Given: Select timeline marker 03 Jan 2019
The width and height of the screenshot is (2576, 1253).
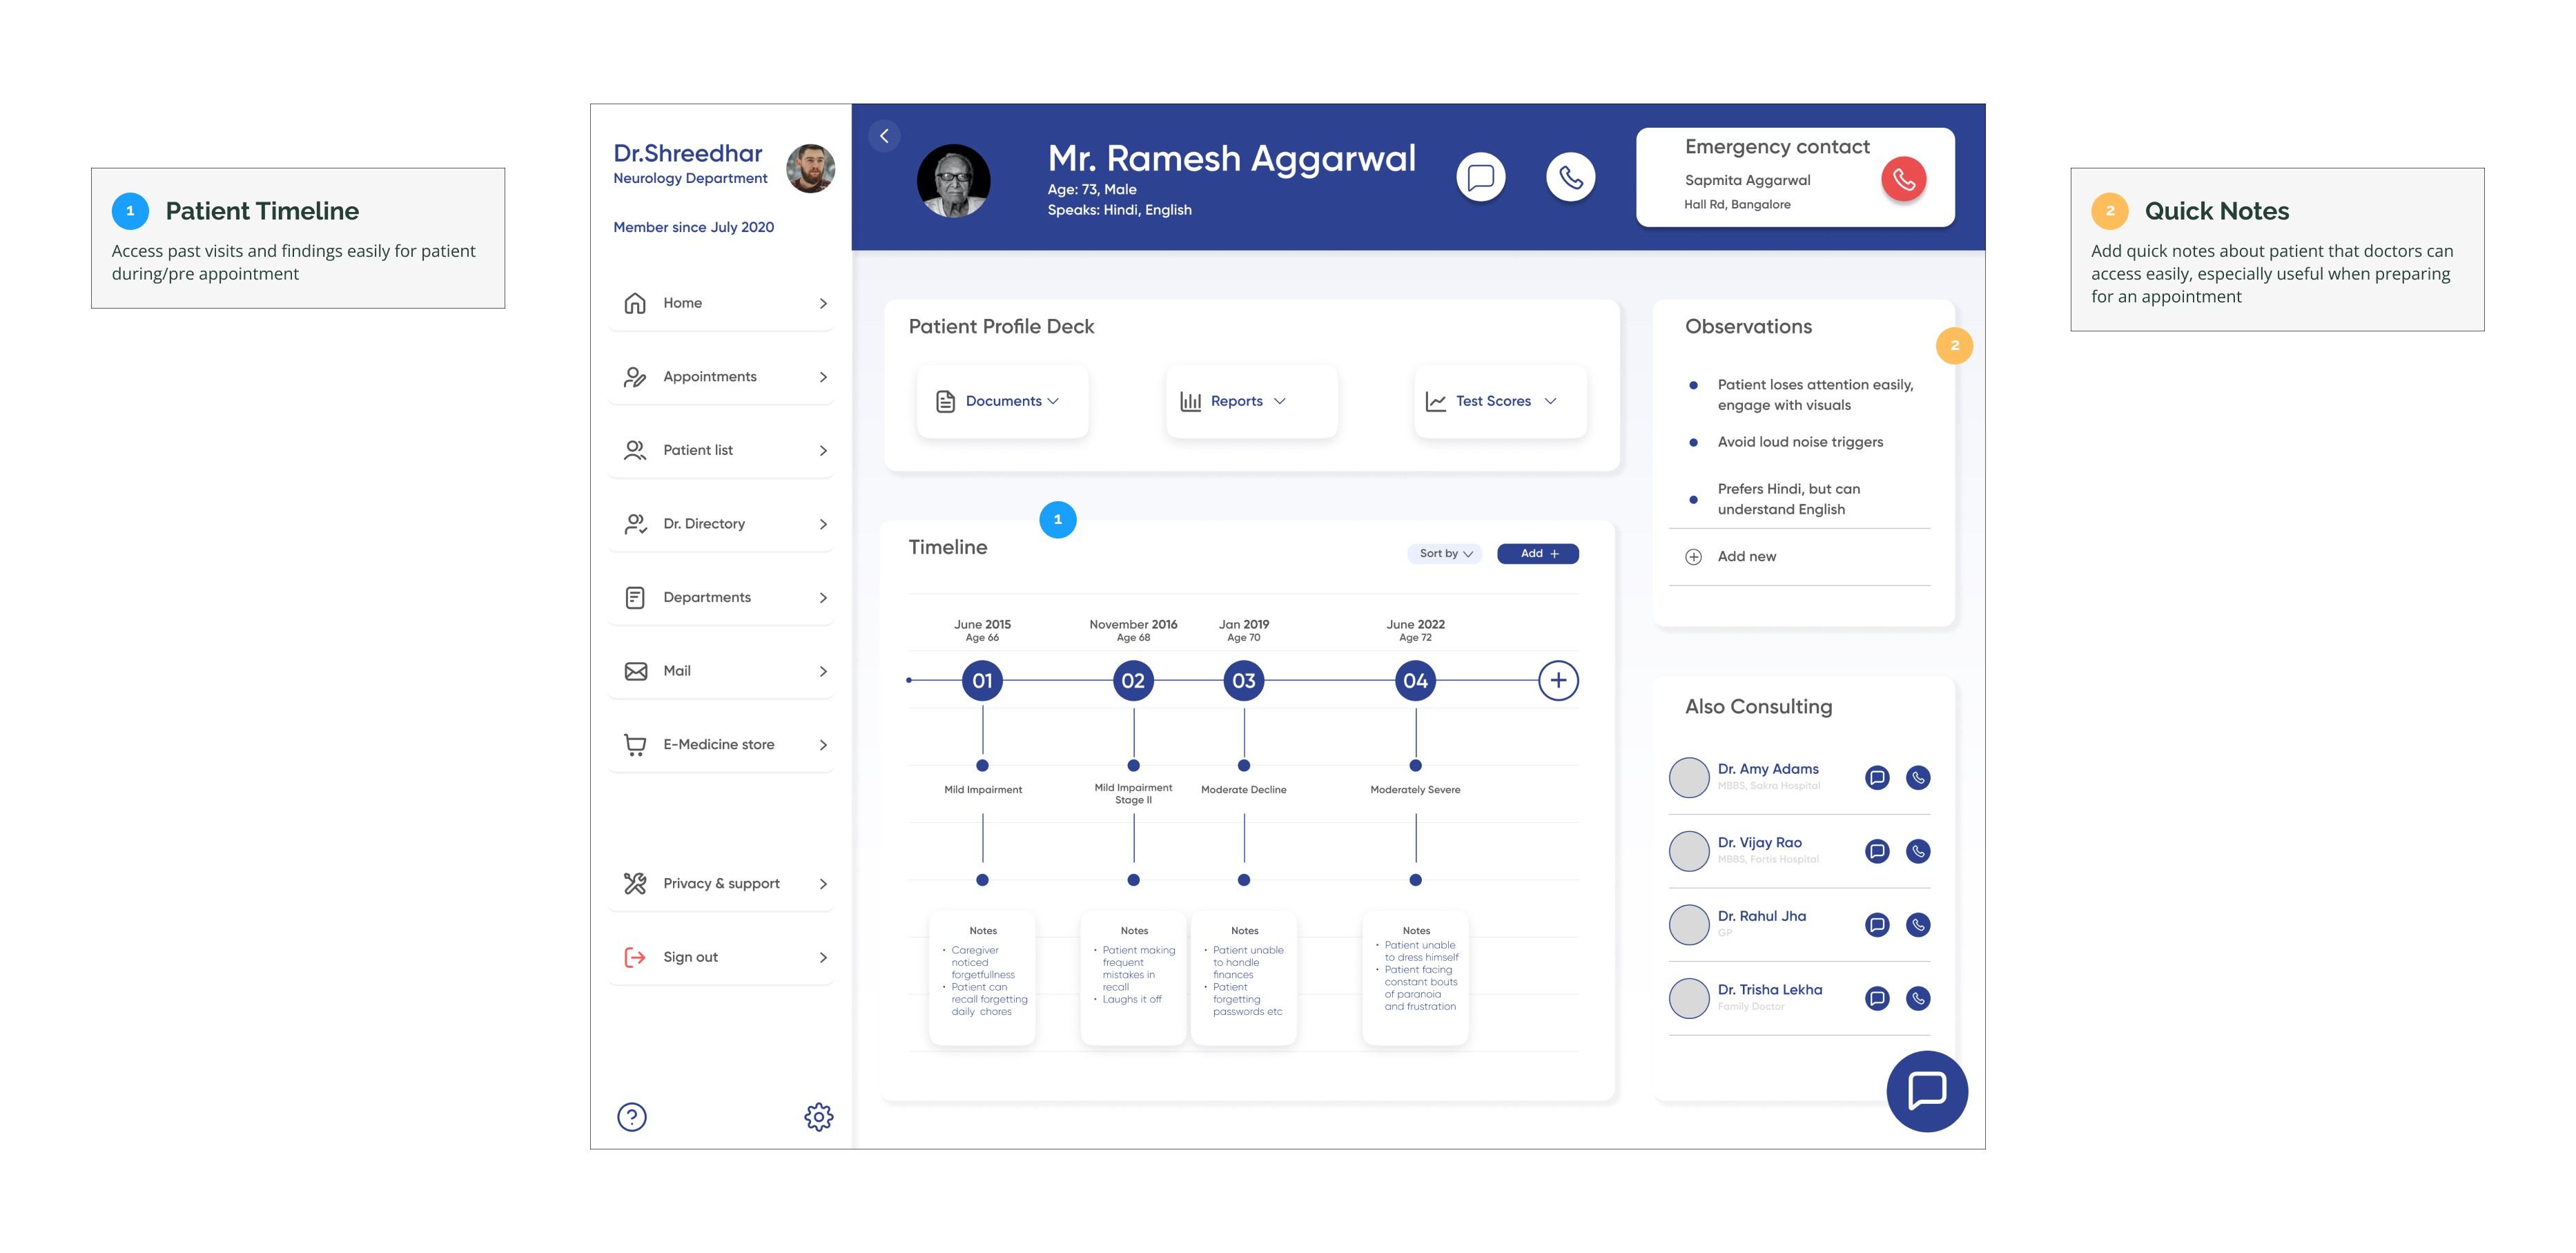Looking at the screenshot, I should tap(1243, 681).
